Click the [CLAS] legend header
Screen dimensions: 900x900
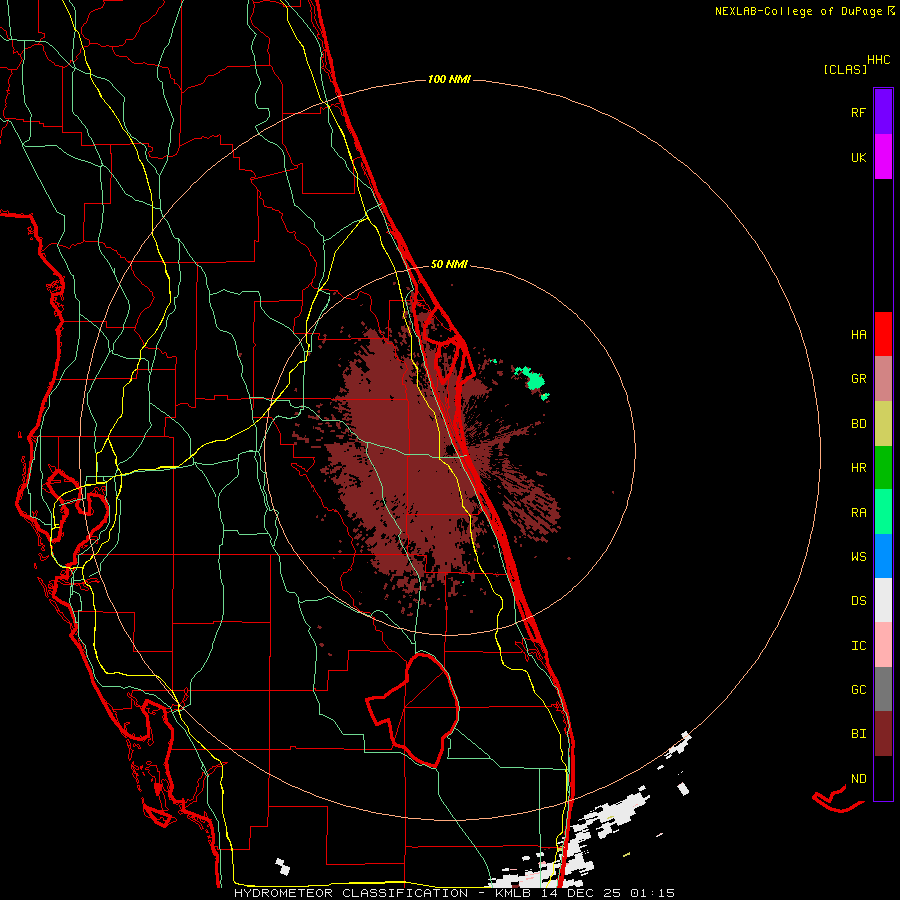845,70
